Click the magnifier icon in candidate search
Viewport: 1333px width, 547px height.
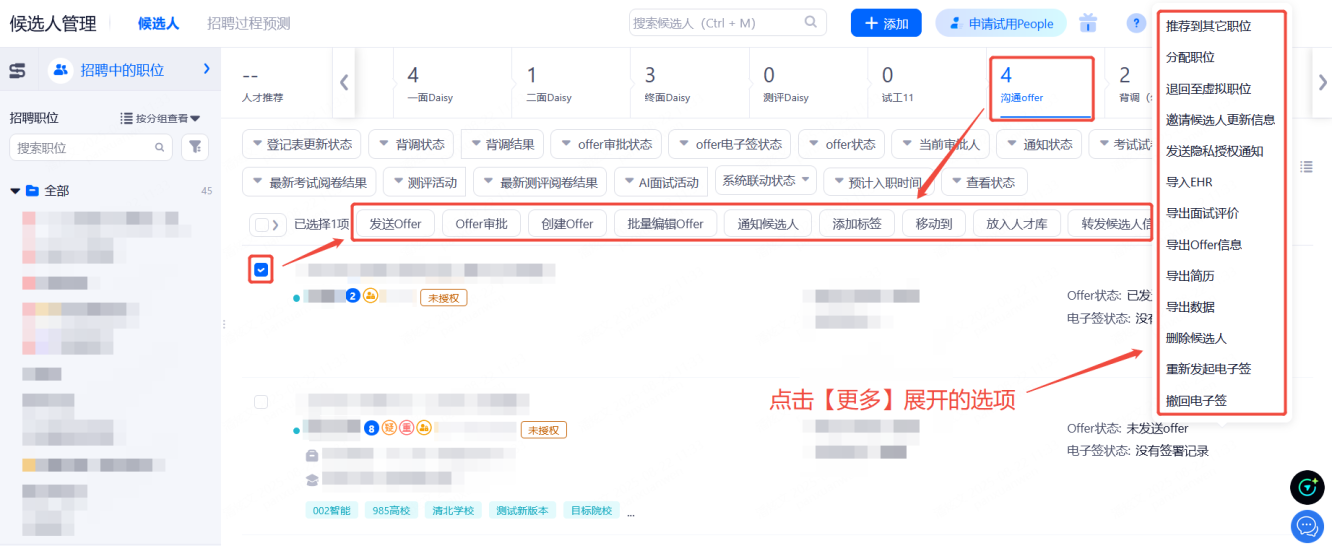pos(810,22)
